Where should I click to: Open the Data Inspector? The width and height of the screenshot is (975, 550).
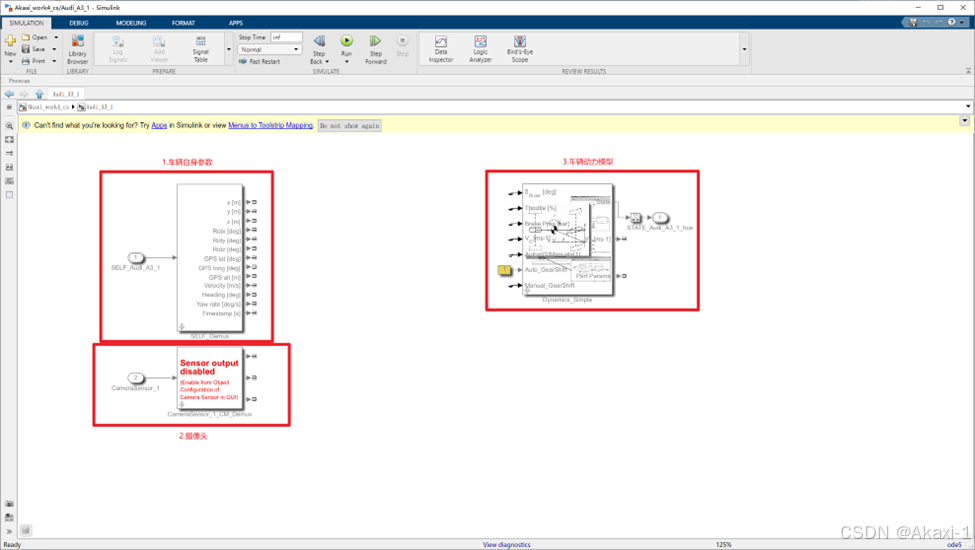pyautogui.click(x=441, y=49)
